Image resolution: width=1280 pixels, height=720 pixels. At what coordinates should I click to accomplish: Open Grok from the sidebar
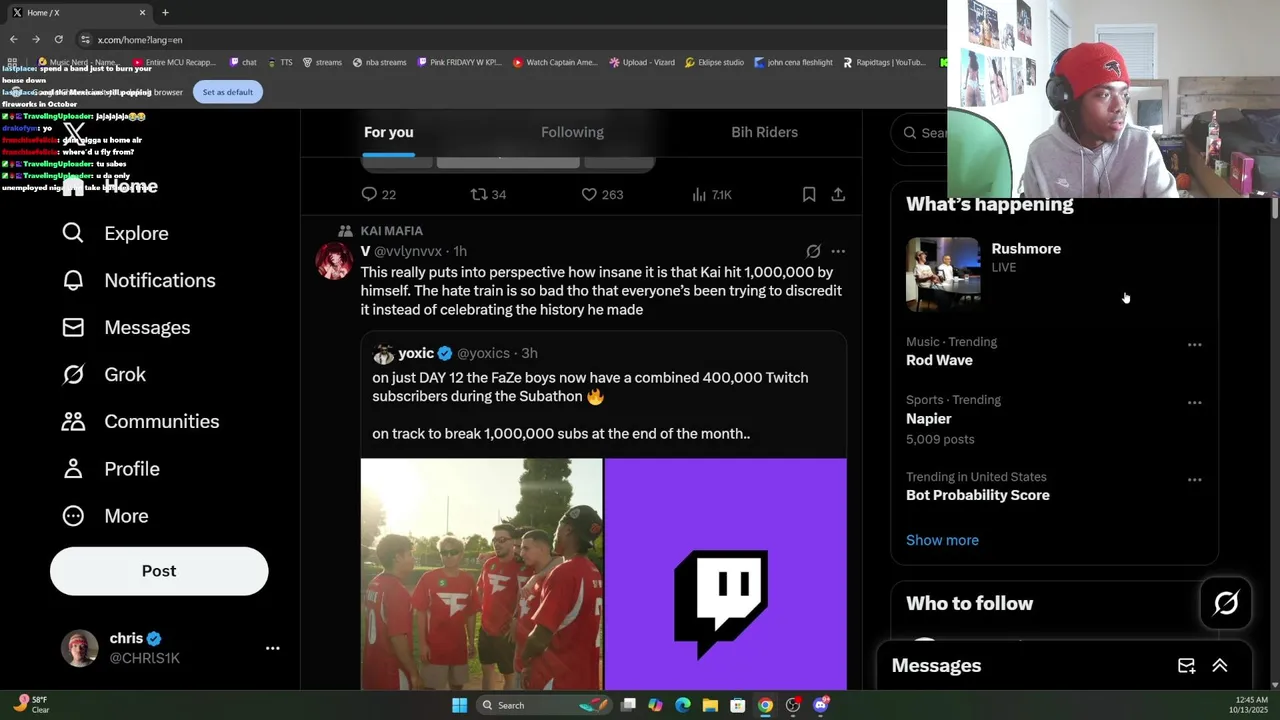(x=104, y=374)
